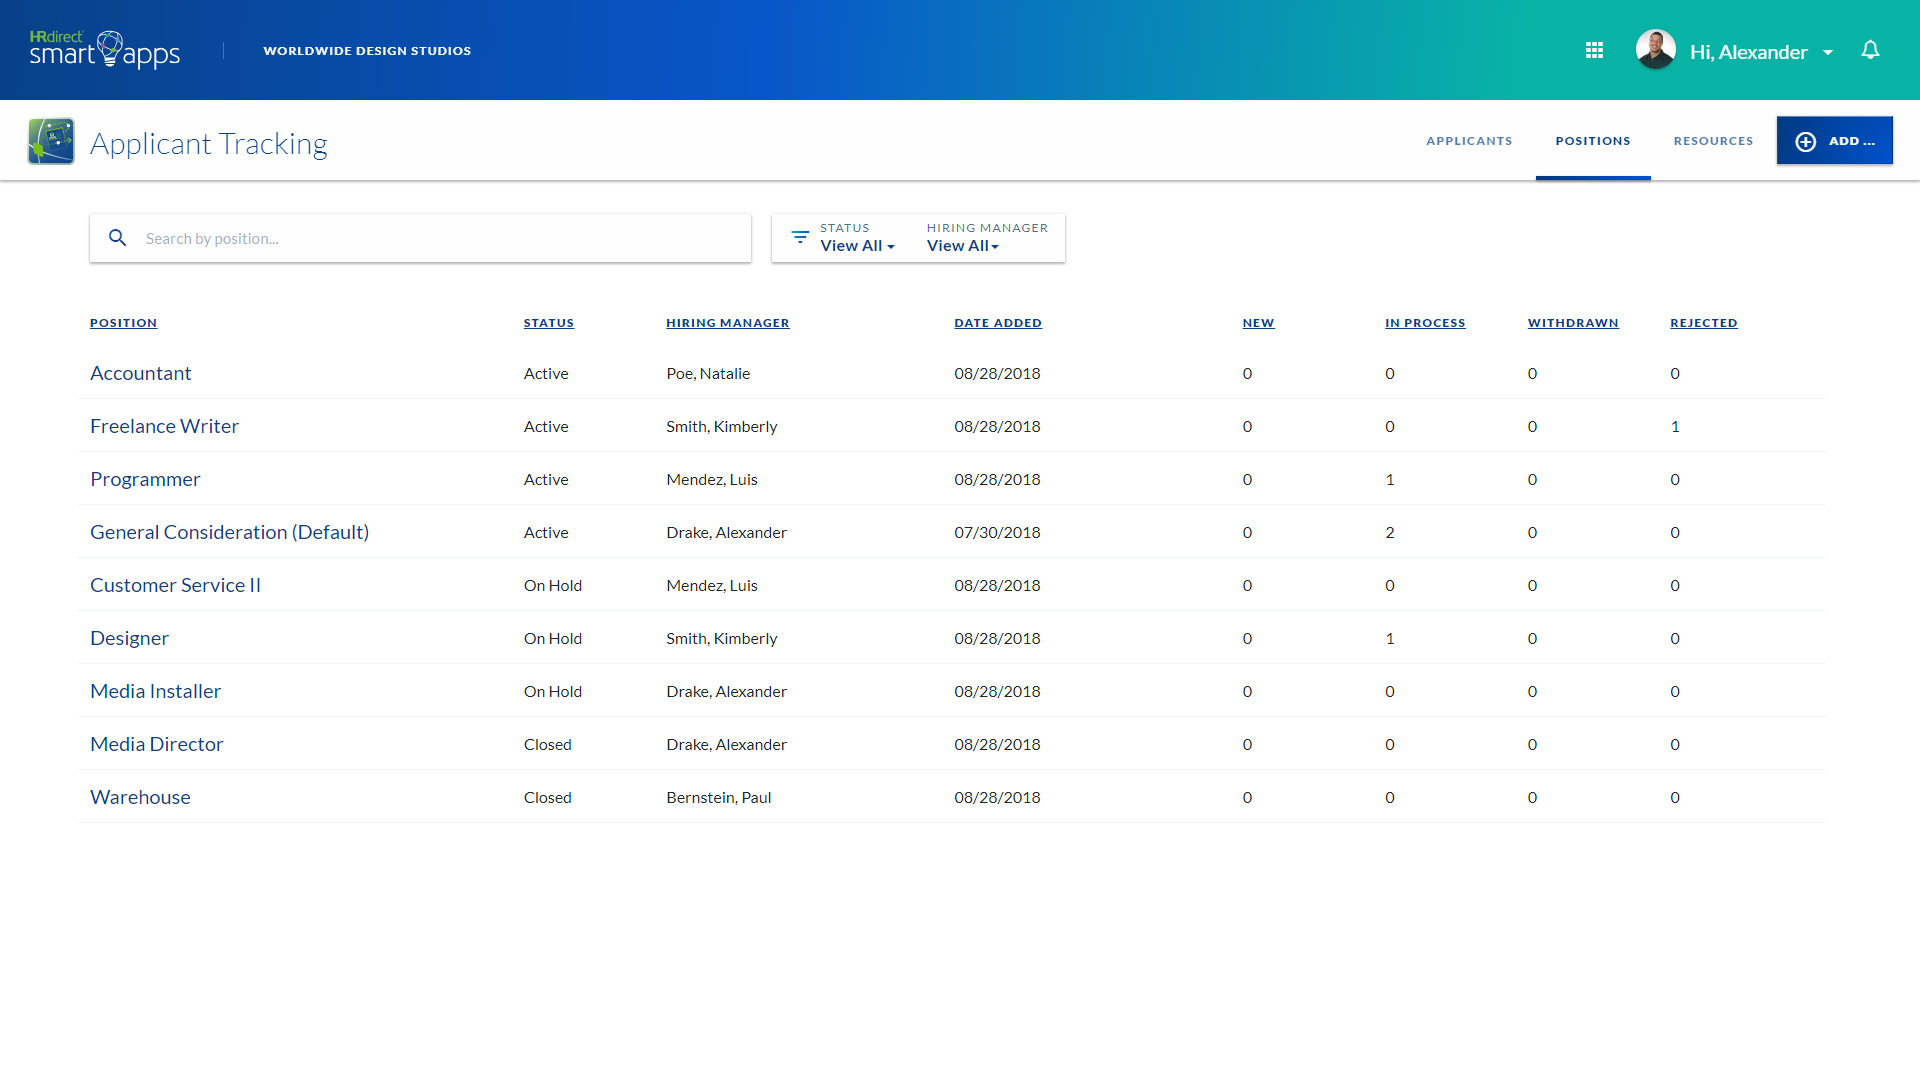Viewport: 1920px width, 1080px height.
Task: Click Programmer's in process count 1
Action: [x=1389, y=480]
